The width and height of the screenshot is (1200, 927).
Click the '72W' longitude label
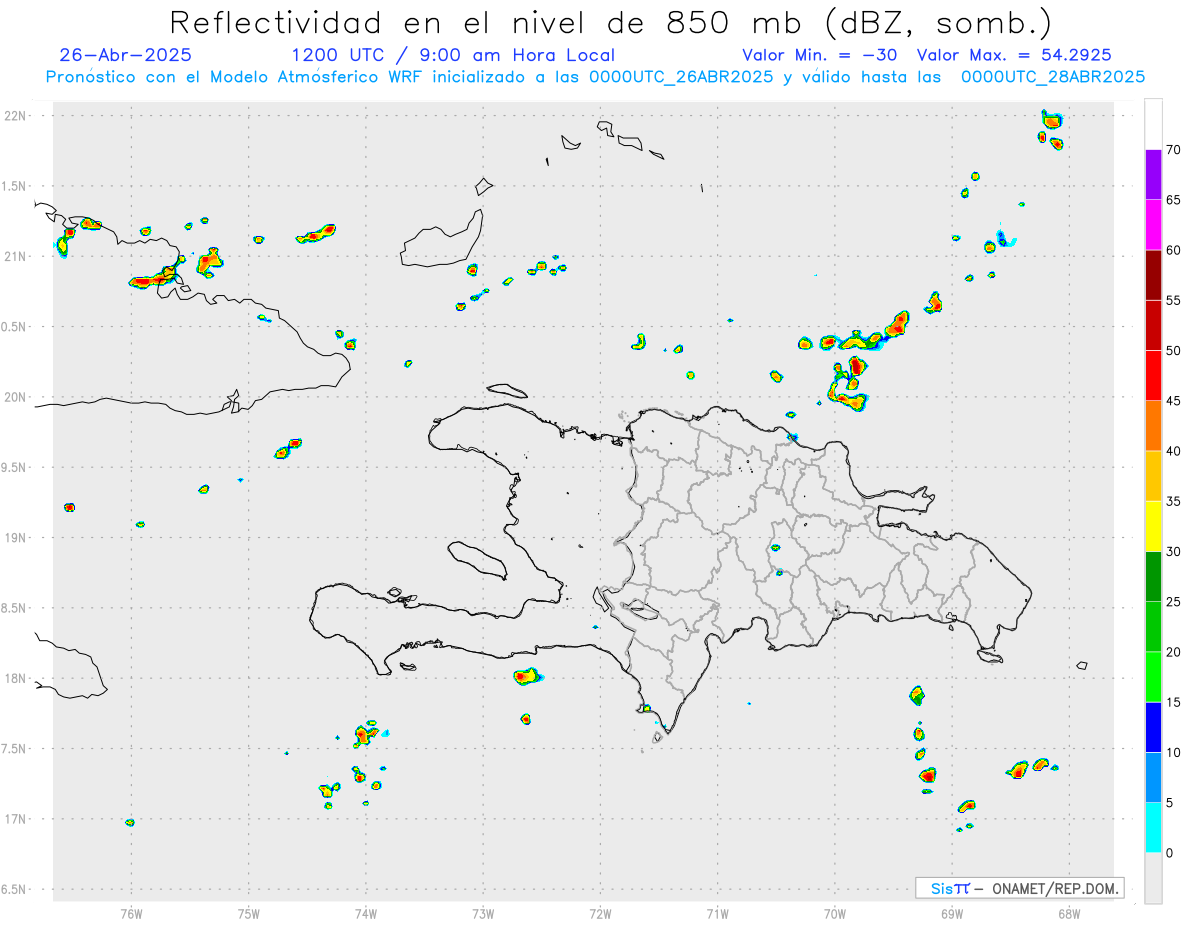tap(600, 912)
